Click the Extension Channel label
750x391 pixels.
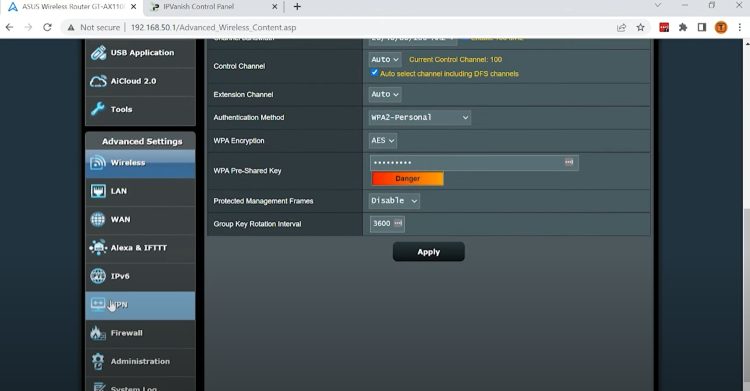(243, 95)
